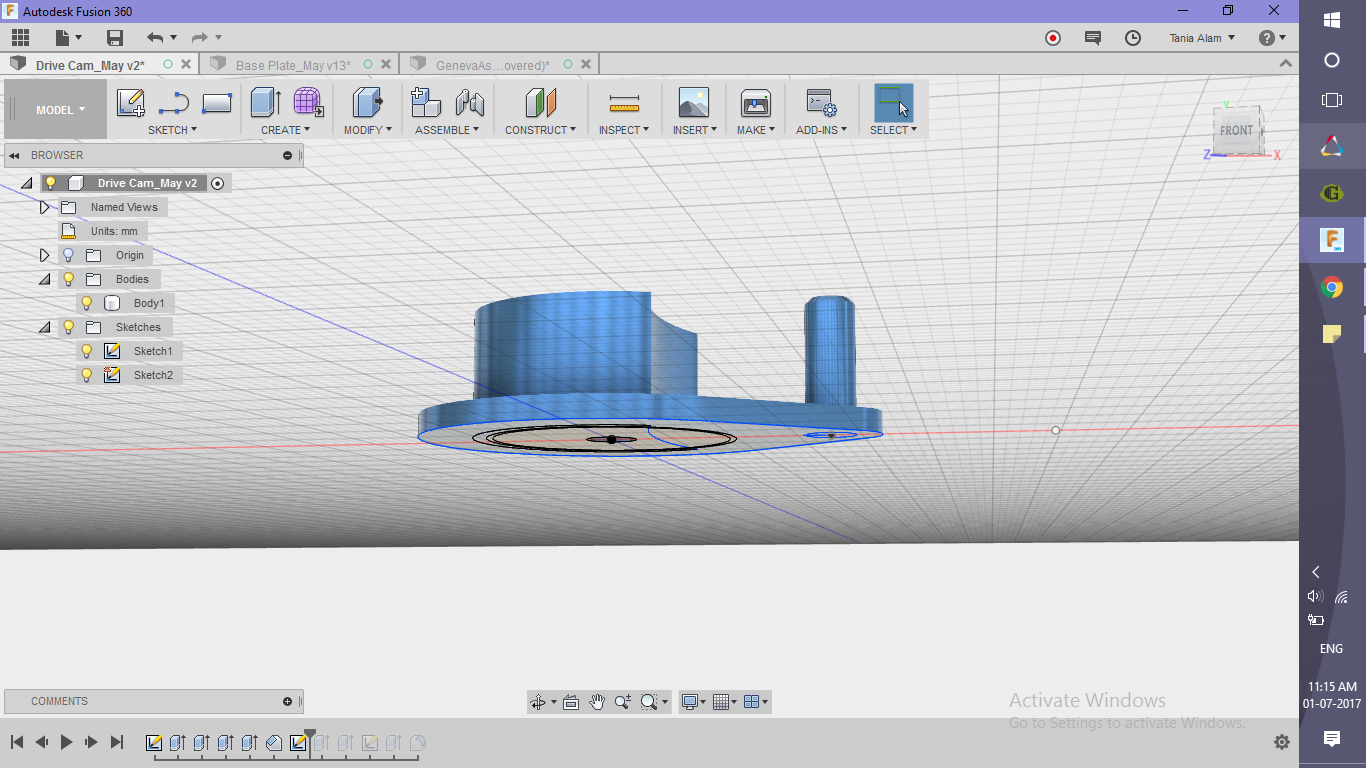Viewport: 1366px width, 768px height.
Task: Toggle the Sketches folder lightbulb
Action: pyautogui.click(x=69, y=327)
